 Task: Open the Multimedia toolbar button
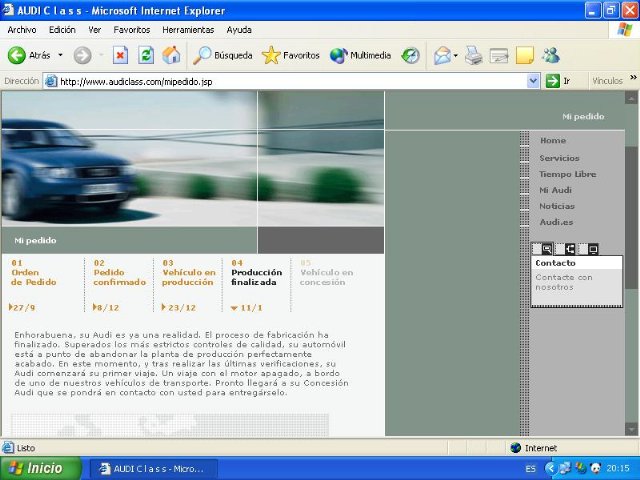click(360, 55)
